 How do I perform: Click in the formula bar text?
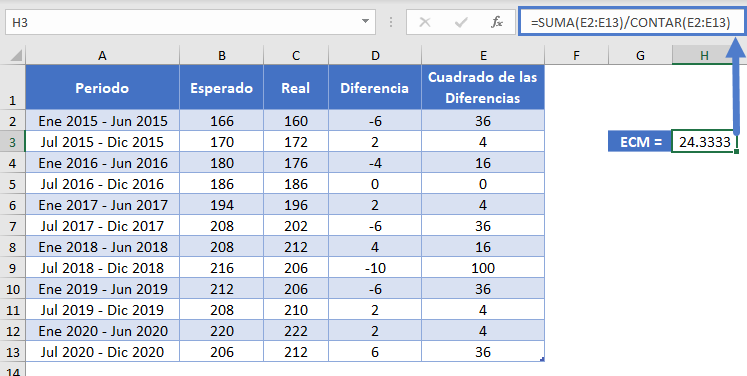(x=631, y=22)
